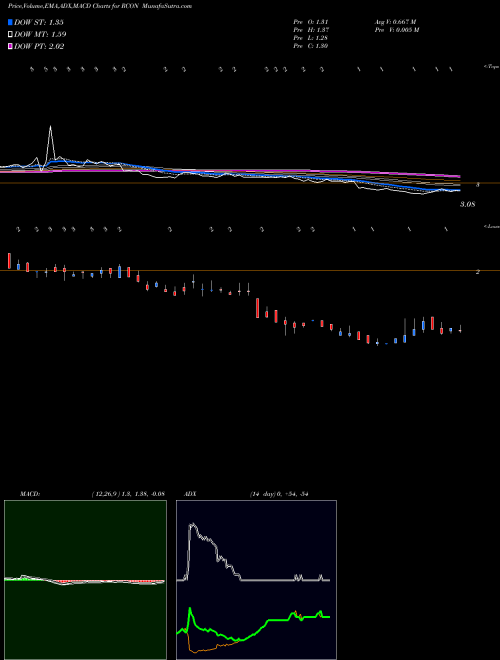Click the white ADX line peak in ADX panel
Screen dimensions: 500x660
193,524
